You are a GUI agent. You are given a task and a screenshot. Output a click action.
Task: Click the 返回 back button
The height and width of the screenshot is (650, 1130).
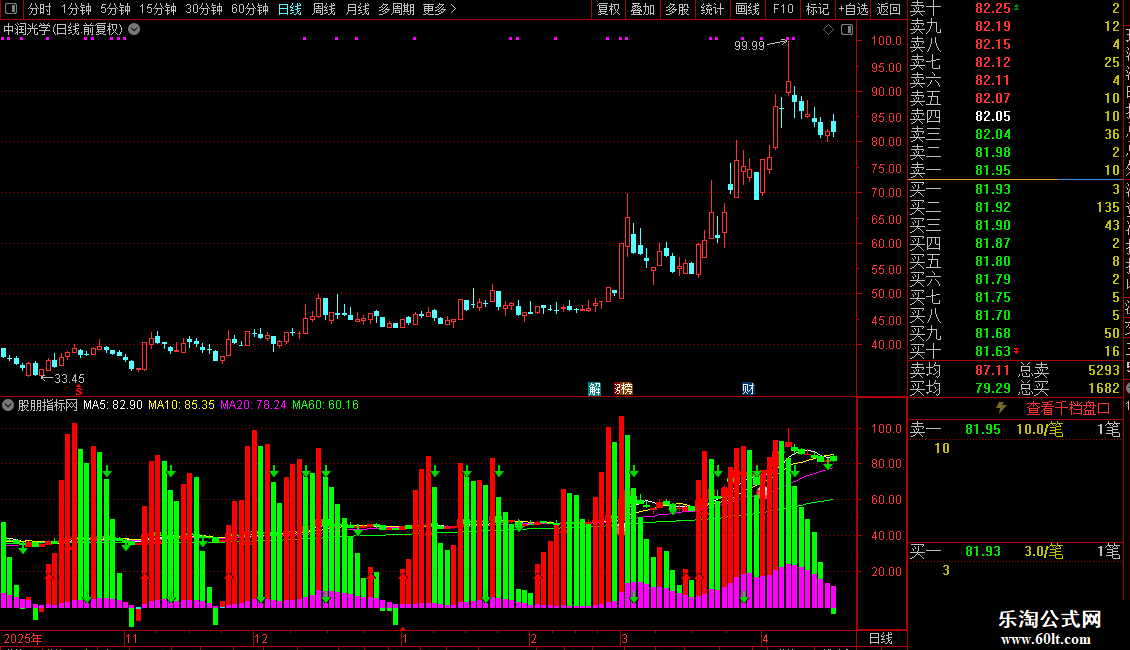pos(889,9)
